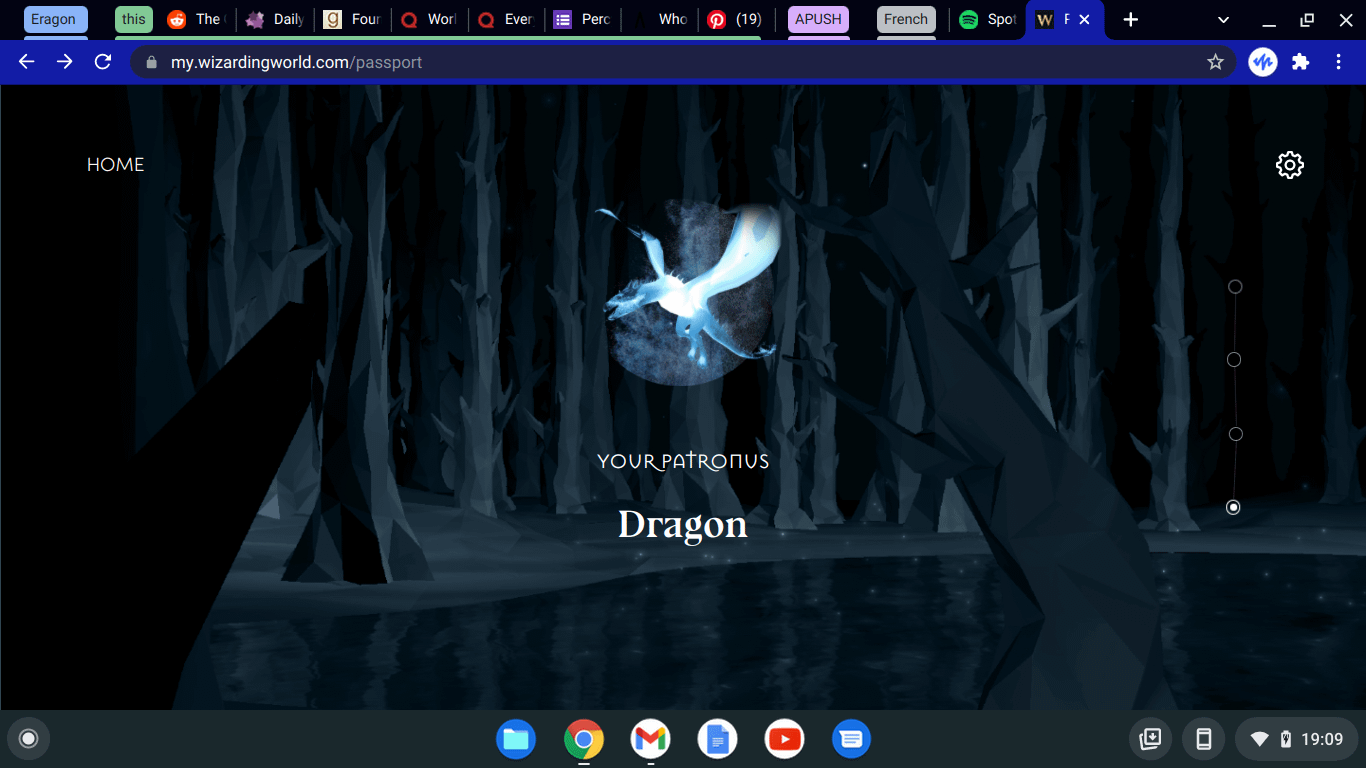Open Google Docs from the shelf
Image resolution: width=1366 pixels, height=768 pixels.
coord(717,739)
